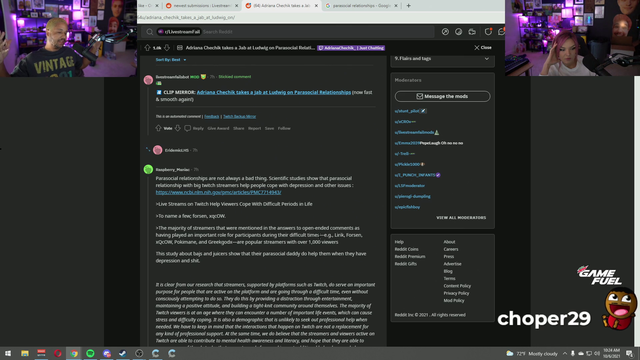This screenshot has width=640, height=360.
Task: Downvote the livestreamfailsbot stickied comment
Action: tap(178, 128)
